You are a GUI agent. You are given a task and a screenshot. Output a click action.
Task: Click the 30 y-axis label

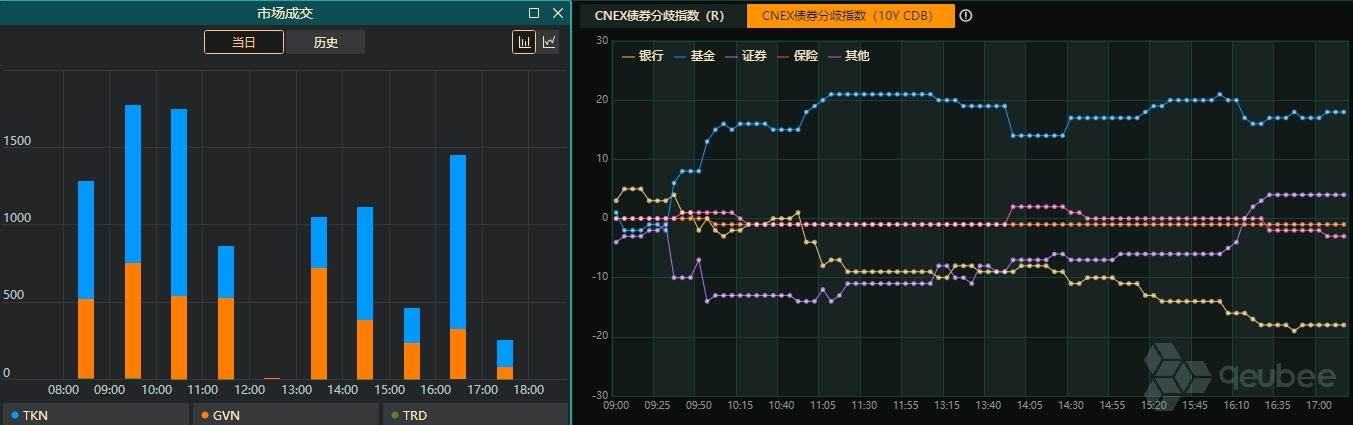pos(602,41)
